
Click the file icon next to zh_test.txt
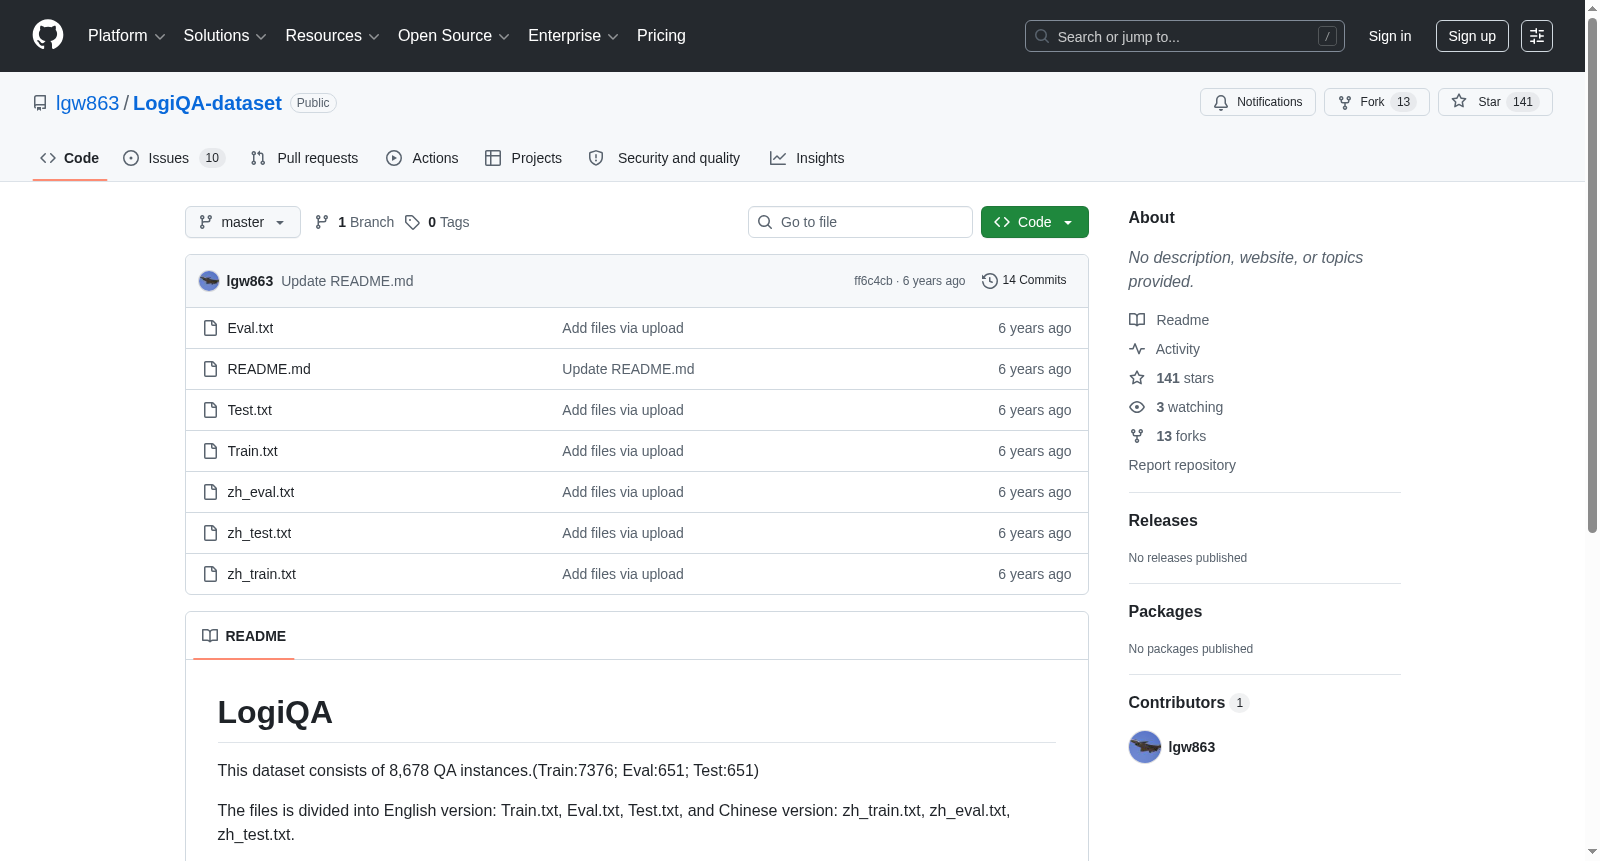210,533
